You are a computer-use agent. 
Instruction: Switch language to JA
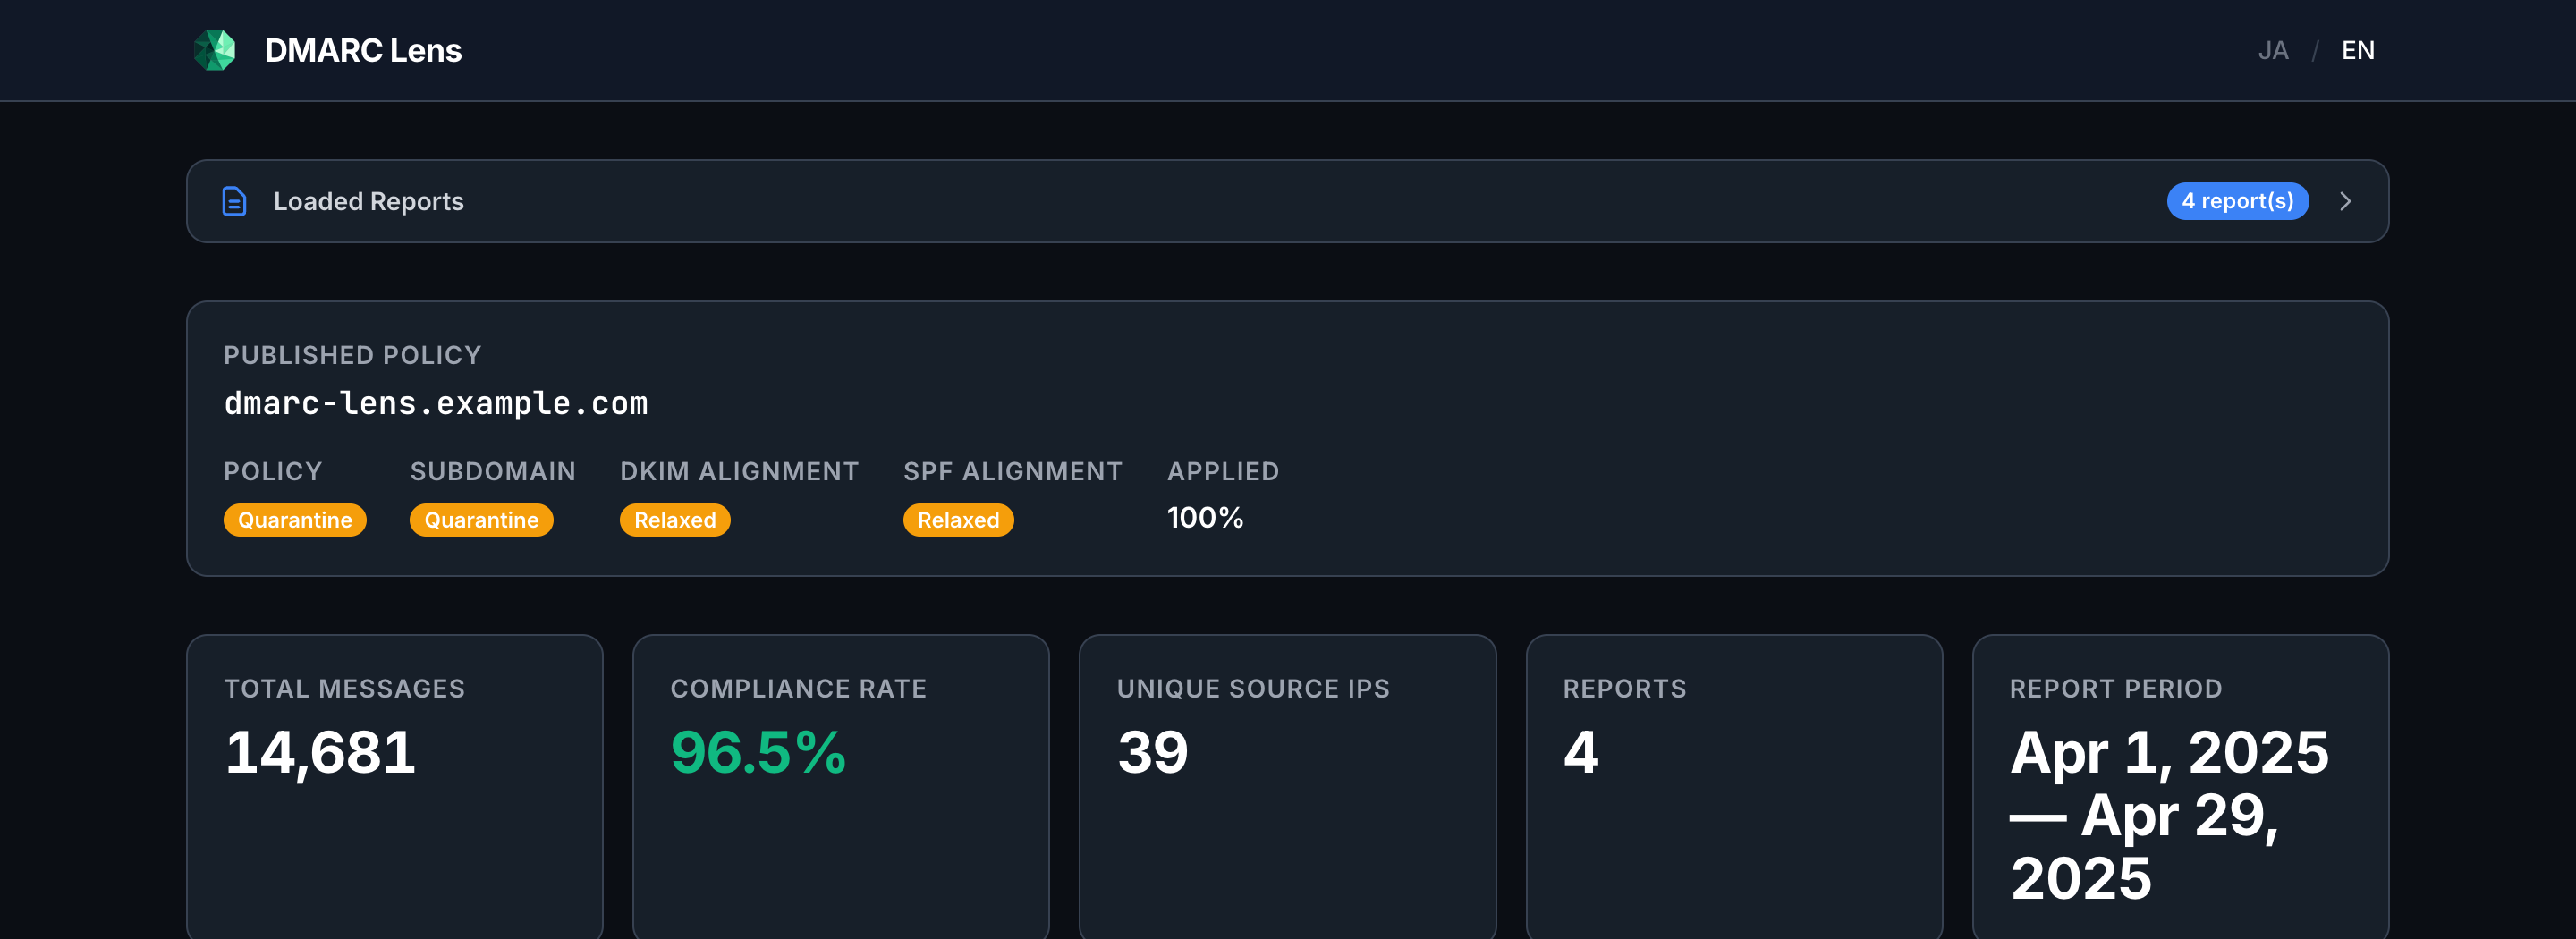2272,50
